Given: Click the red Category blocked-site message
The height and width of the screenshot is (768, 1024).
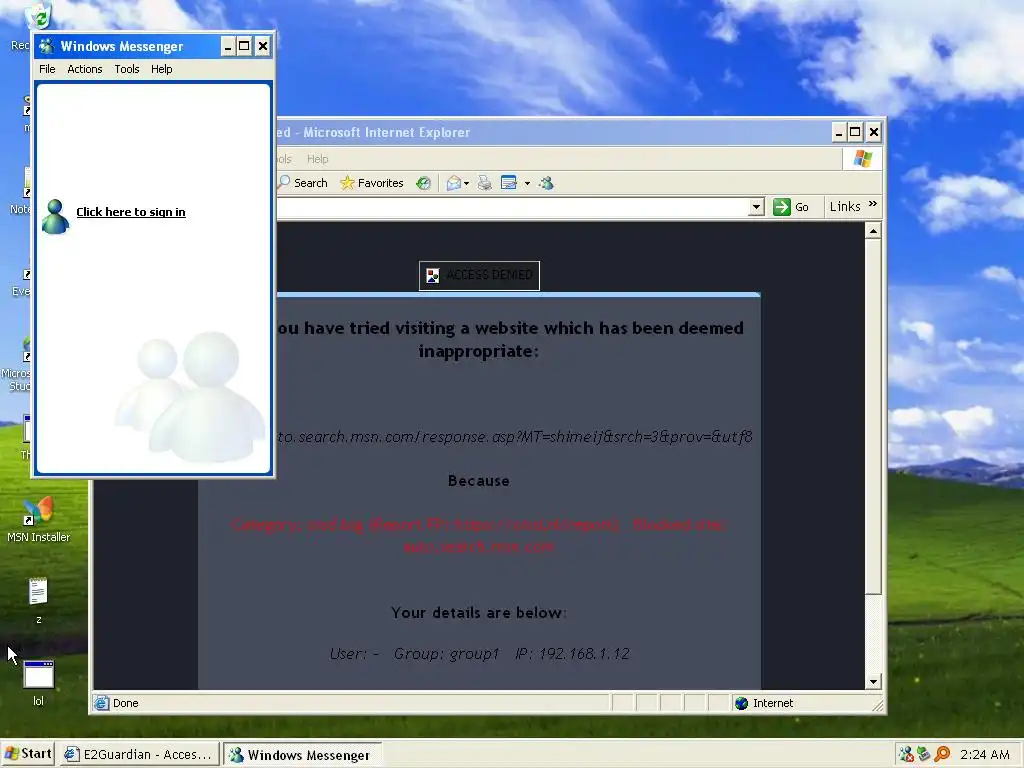Looking at the screenshot, I should pyautogui.click(x=479, y=536).
